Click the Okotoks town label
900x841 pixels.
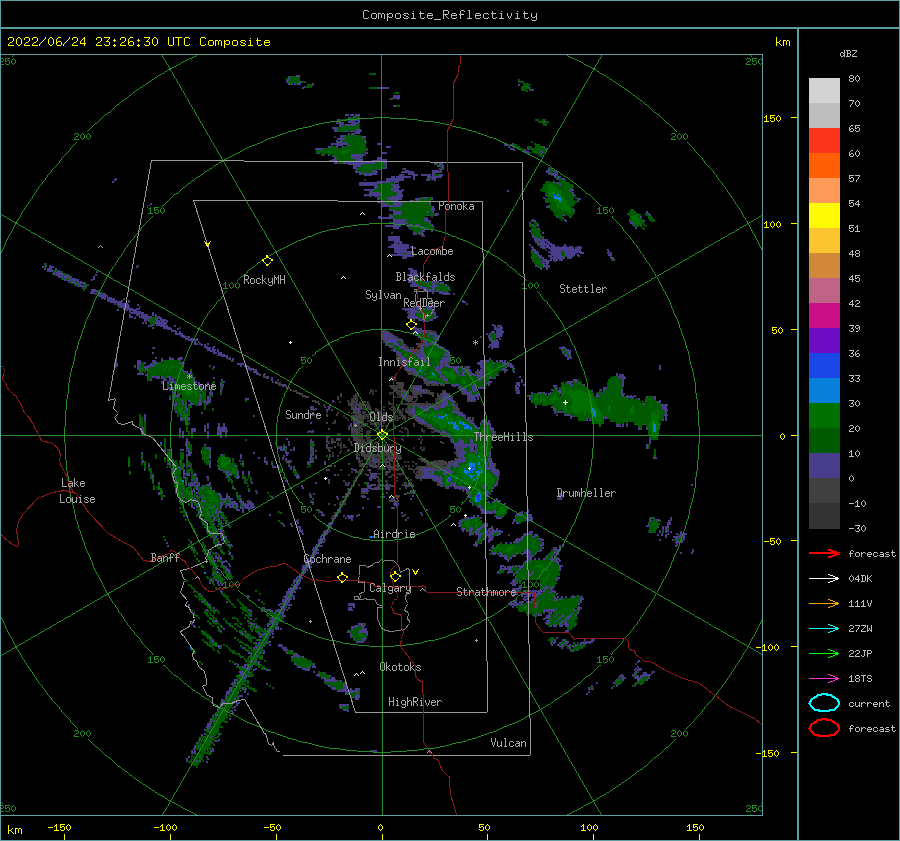pyautogui.click(x=400, y=667)
